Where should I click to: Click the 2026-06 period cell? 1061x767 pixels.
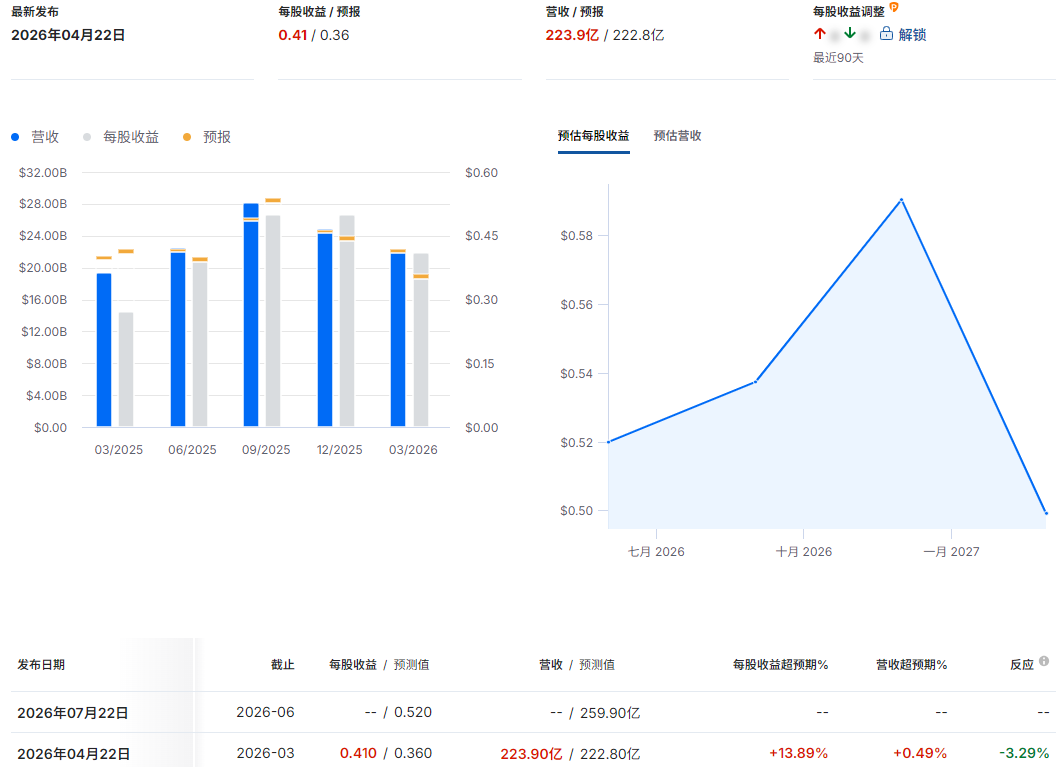265,712
